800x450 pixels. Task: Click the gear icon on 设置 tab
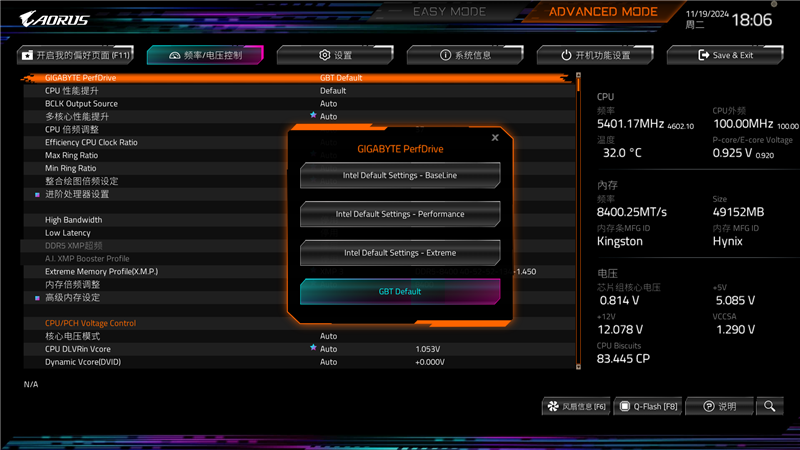pos(324,55)
